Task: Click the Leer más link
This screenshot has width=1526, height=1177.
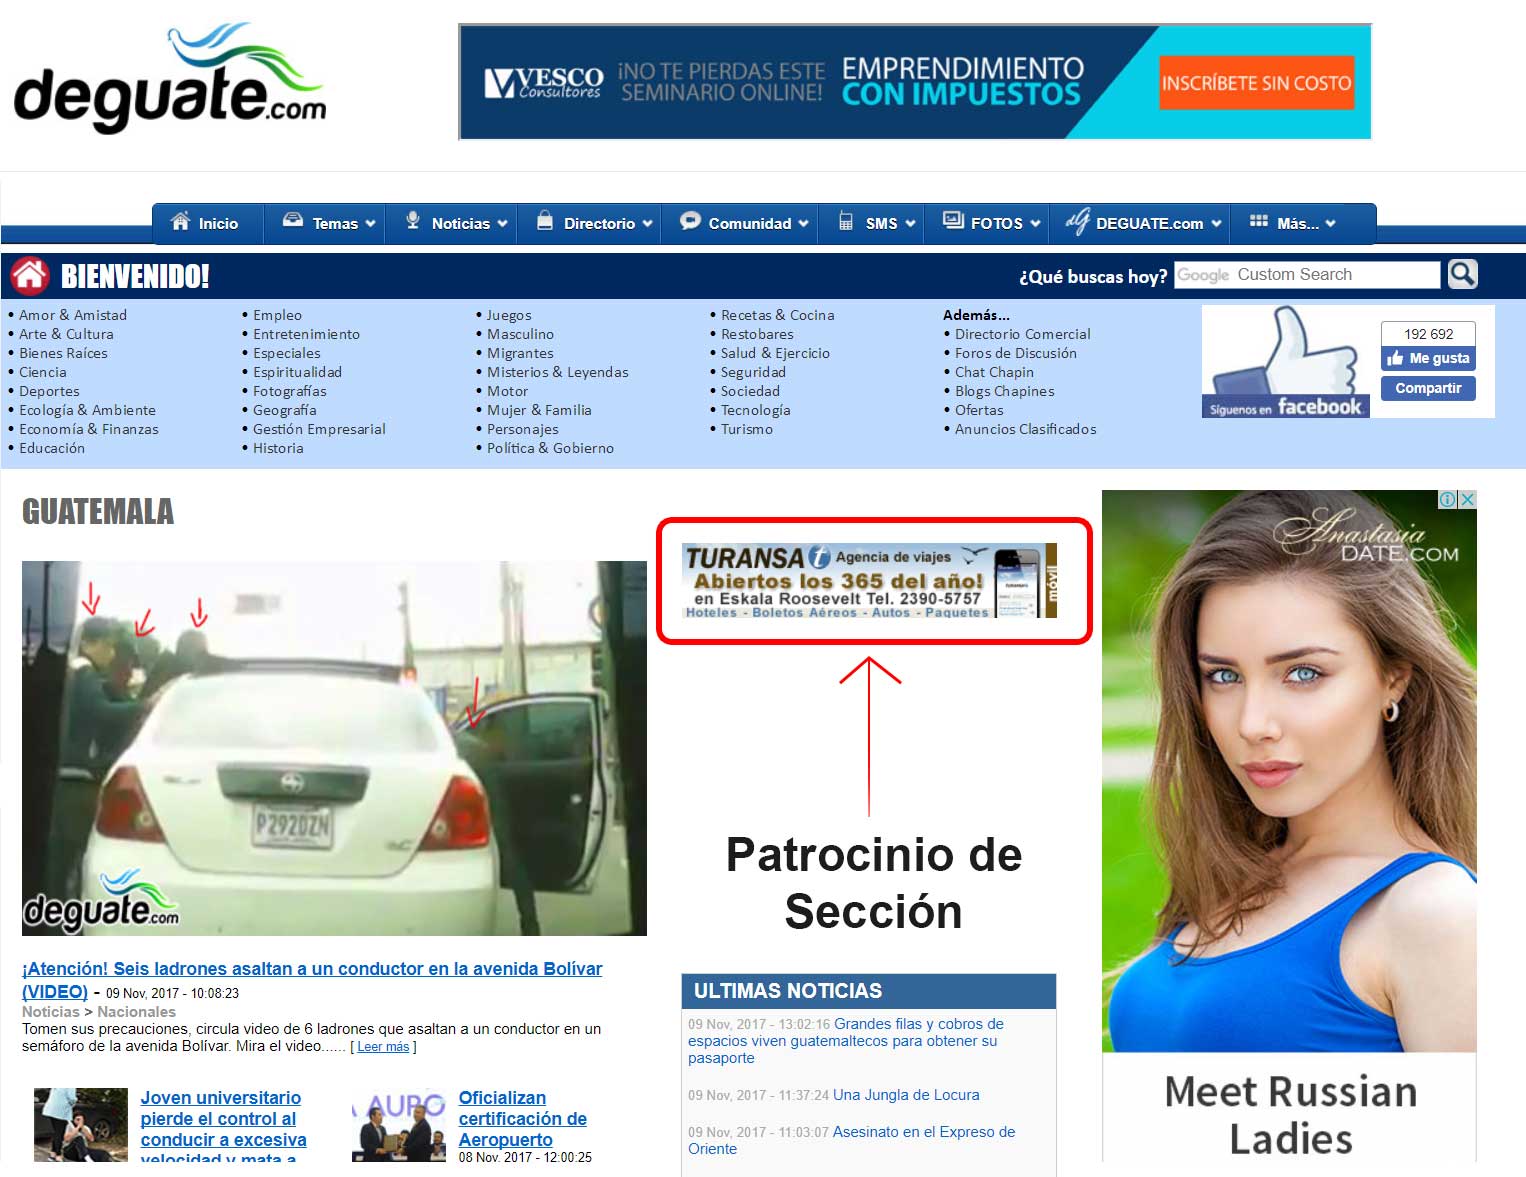Action: pyautogui.click(x=383, y=1047)
